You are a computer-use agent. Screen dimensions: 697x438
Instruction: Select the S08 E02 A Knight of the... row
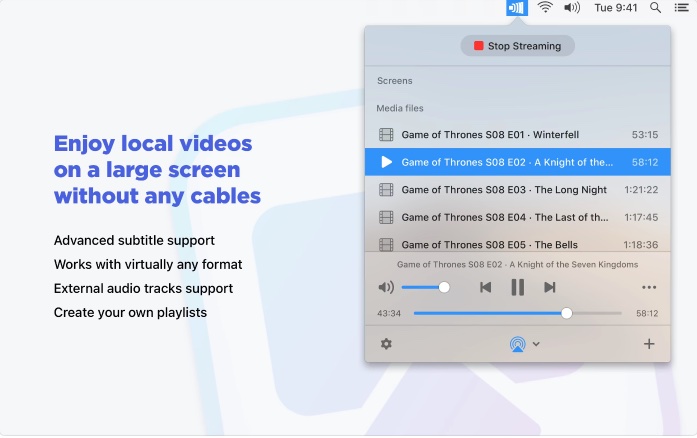[x=517, y=162]
